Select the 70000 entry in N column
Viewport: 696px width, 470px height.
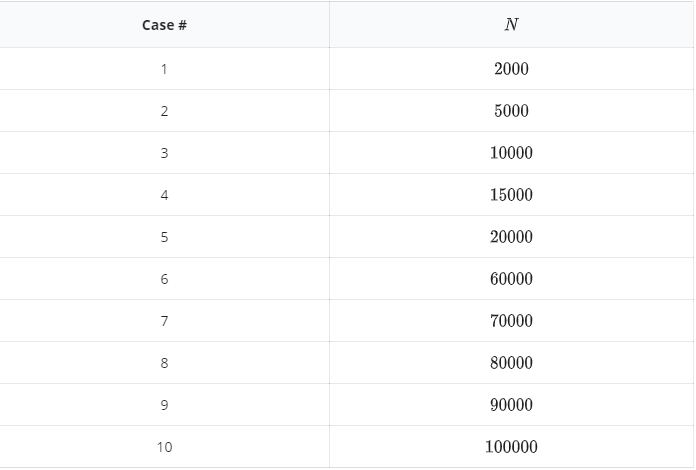pos(511,321)
